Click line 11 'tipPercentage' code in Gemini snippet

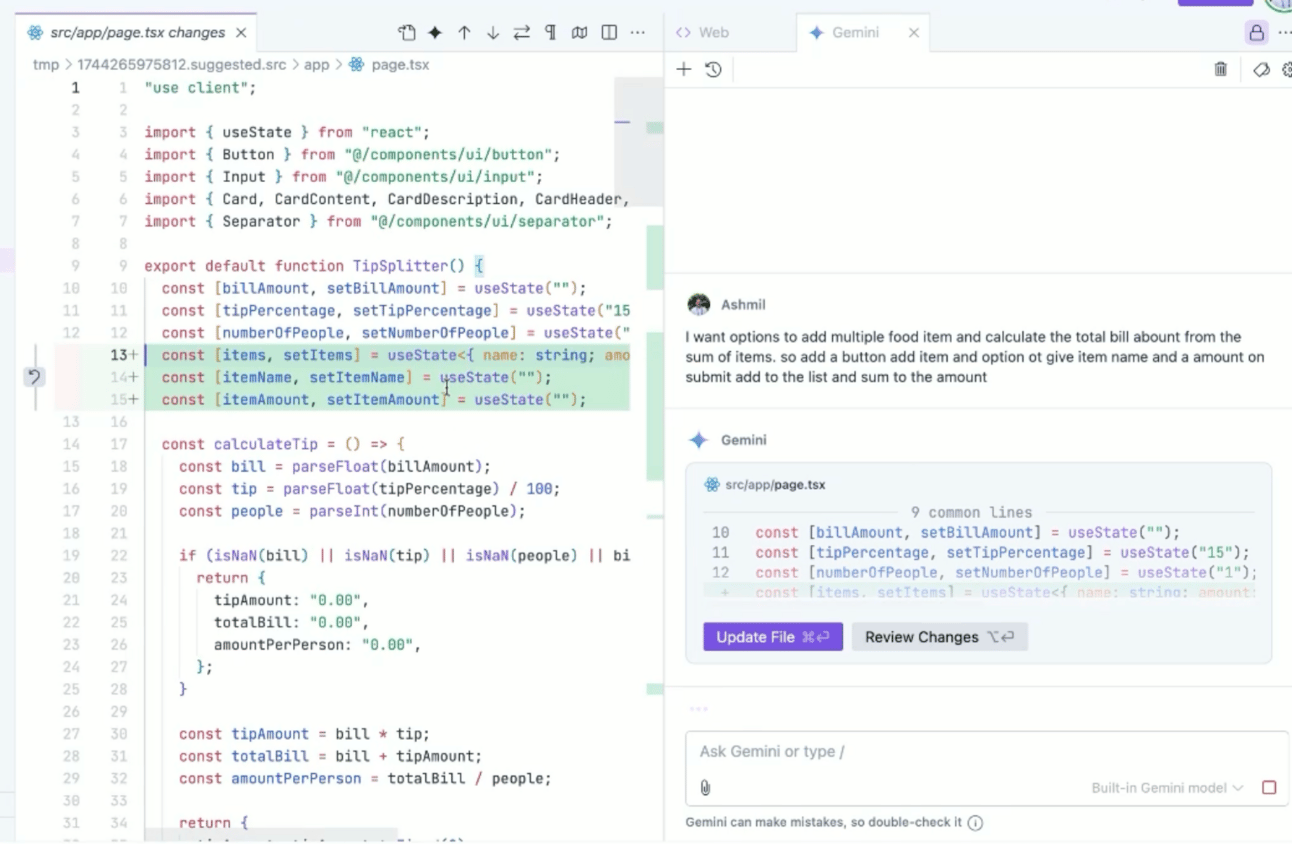(x=1003, y=552)
